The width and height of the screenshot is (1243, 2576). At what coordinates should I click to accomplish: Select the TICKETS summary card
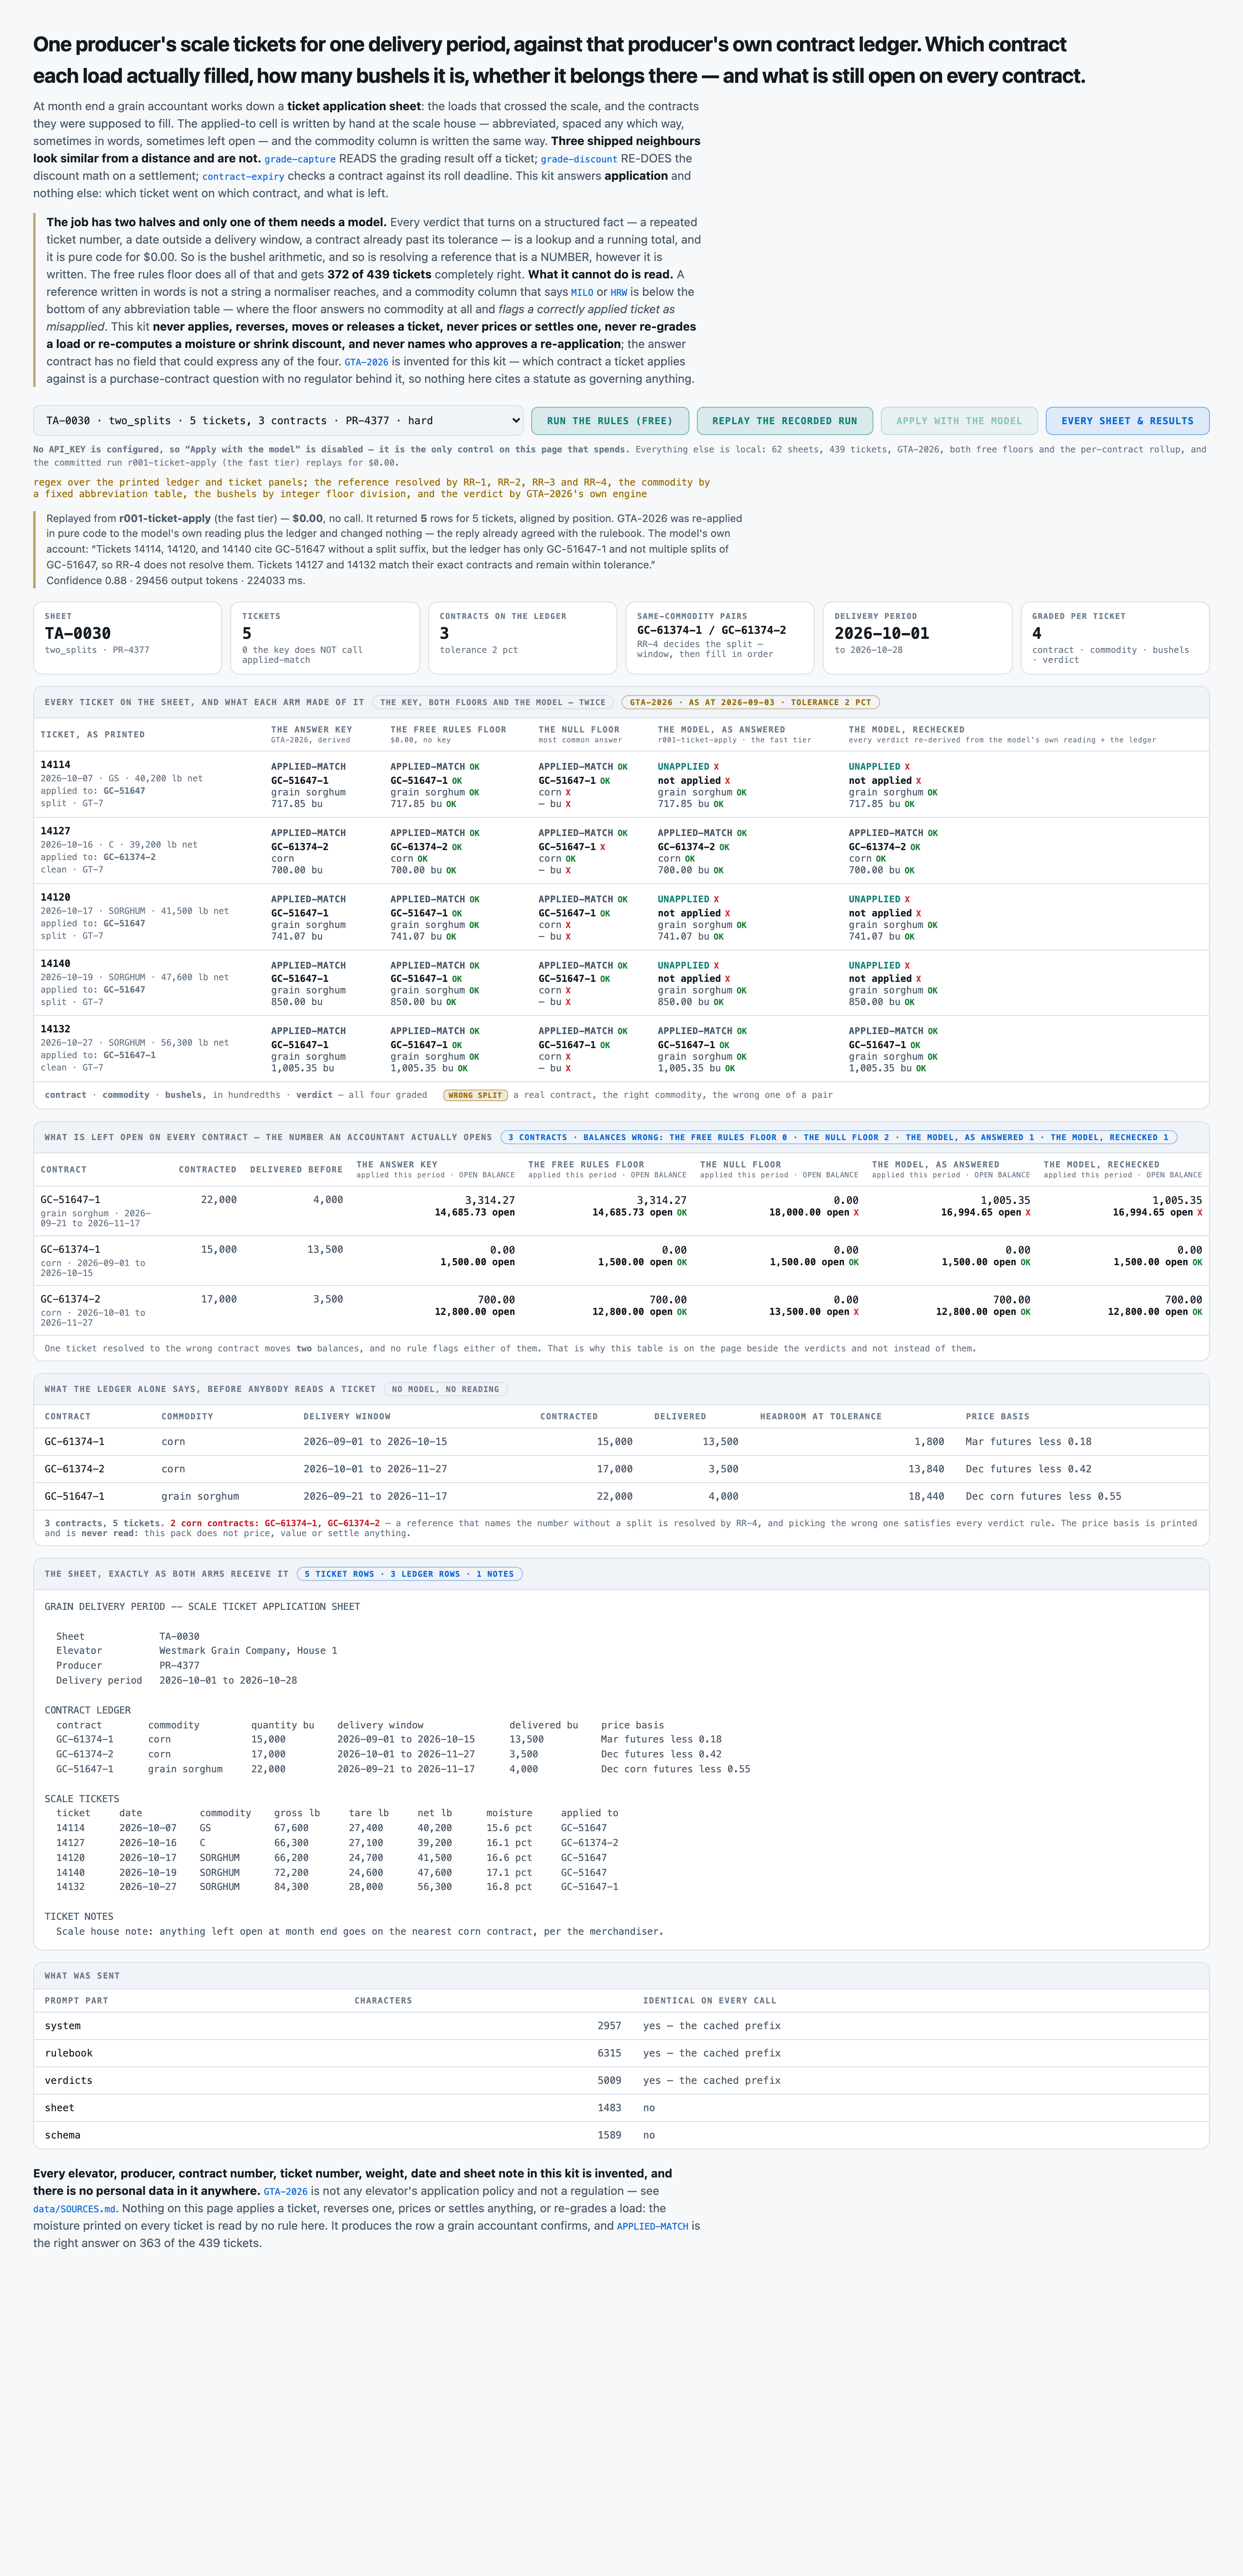(x=325, y=638)
